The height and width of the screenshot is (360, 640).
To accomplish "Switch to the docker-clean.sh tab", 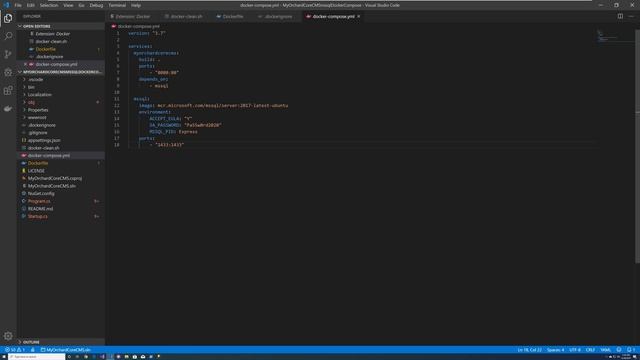I will pyautogui.click(x=186, y=16).
